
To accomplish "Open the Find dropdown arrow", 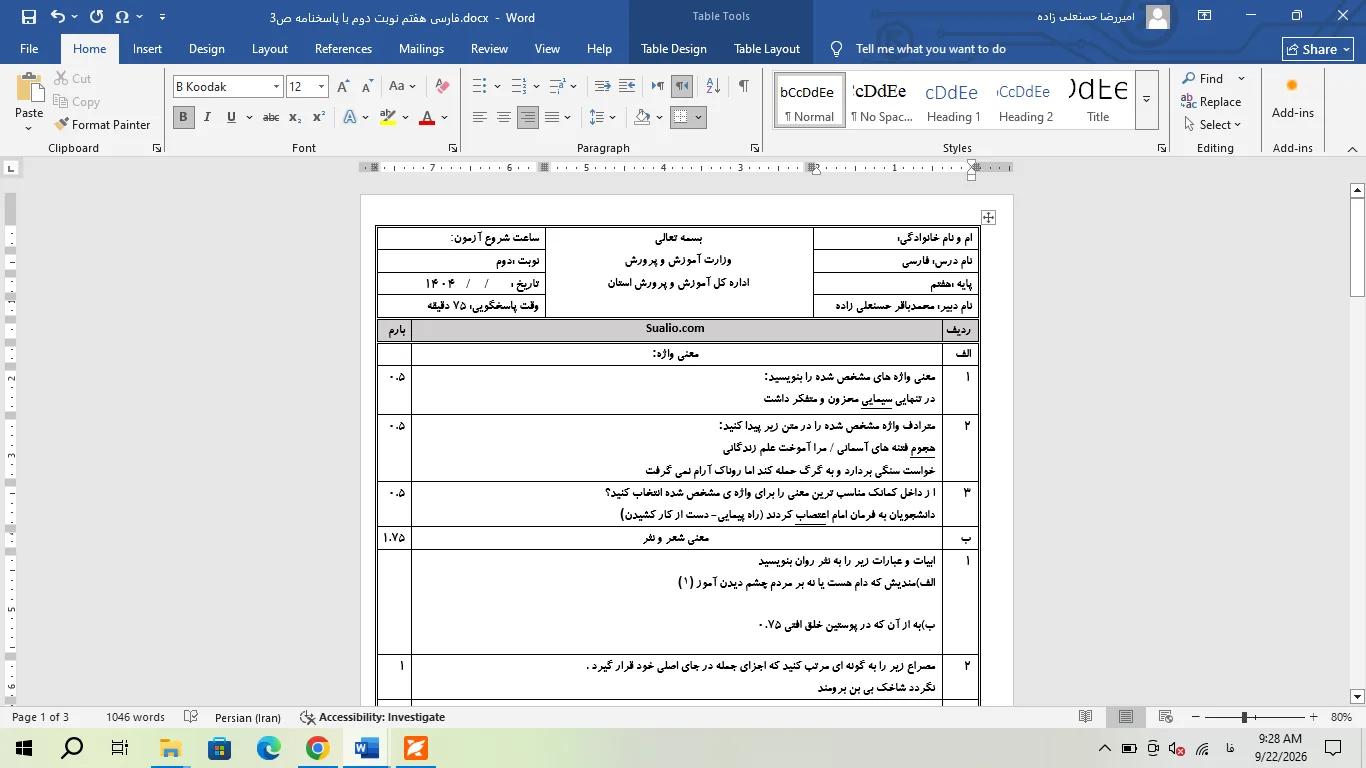I will click(1241, 78).
